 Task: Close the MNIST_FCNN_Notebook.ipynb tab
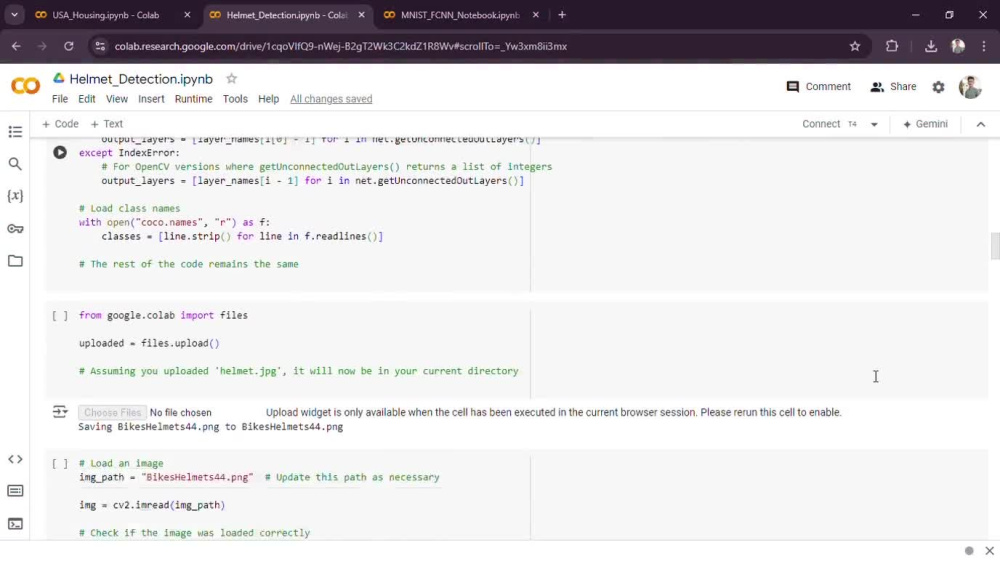click(536, 15)
